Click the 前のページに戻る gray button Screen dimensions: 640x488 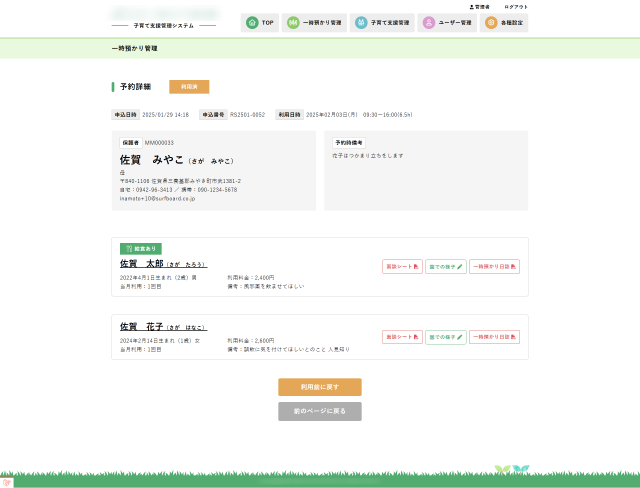click(320, 411)
